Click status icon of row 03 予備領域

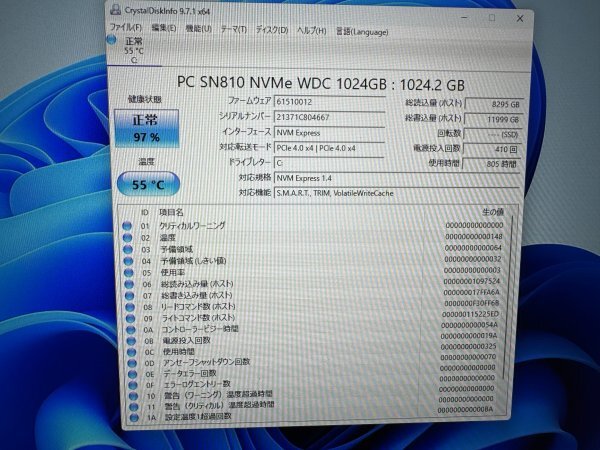[x=128, y=249]
